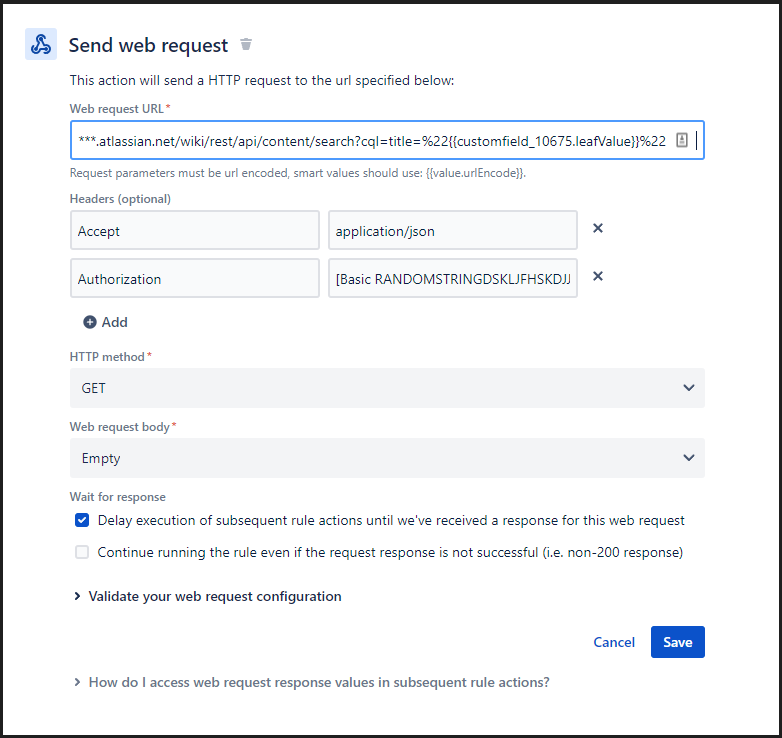The height and width of the screenshot is (738, 782).
Task: Open the HTTP method dropdown
Action: click(x=387, y=388)
